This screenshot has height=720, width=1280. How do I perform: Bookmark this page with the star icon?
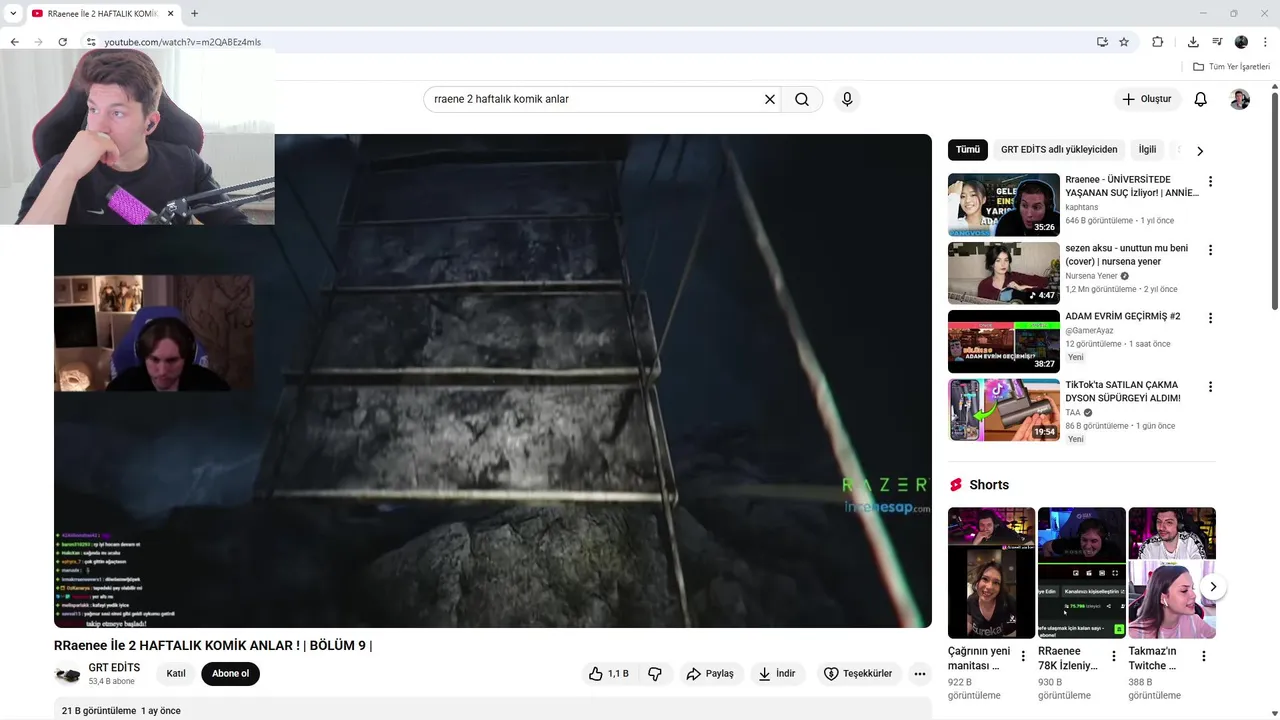[1124, 42]
